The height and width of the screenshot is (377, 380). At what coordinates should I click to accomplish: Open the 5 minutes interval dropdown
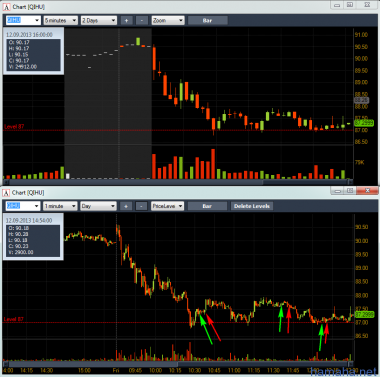(61, 20)
